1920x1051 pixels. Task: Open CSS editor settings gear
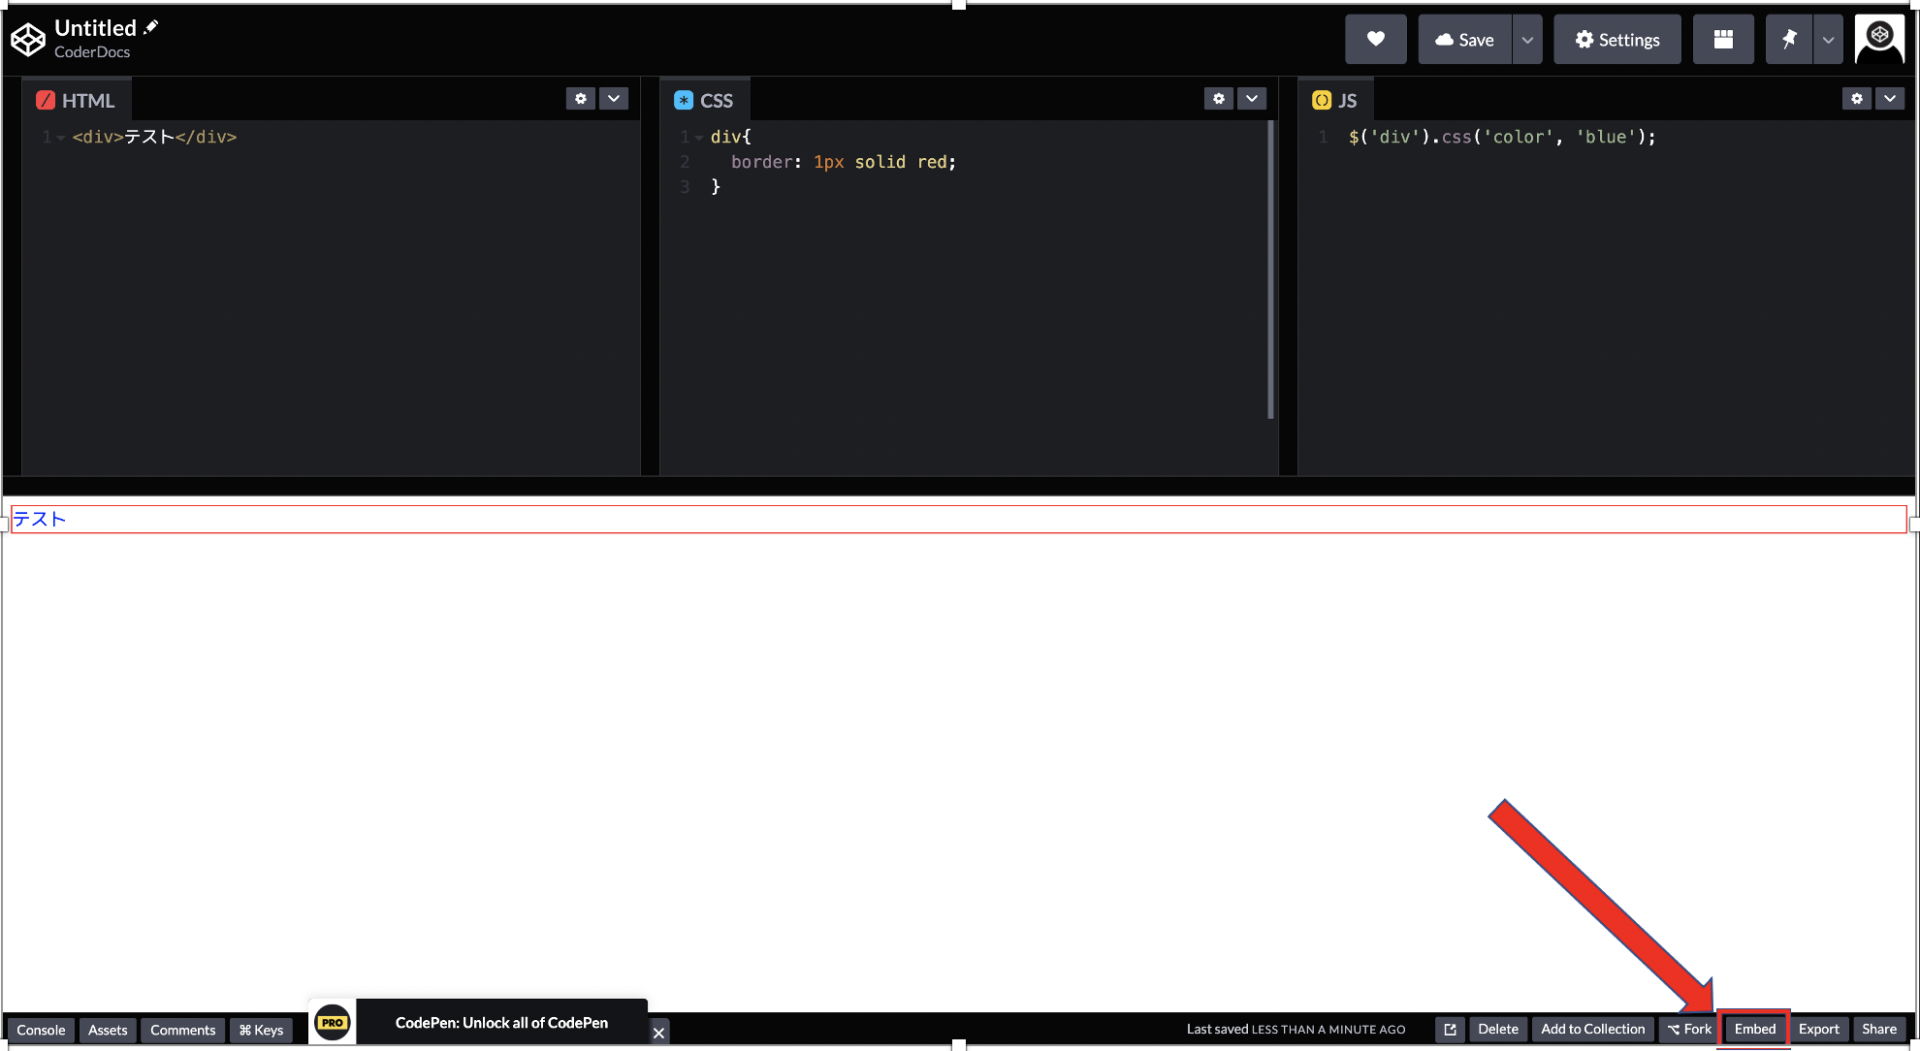(x=1218, y=99)
